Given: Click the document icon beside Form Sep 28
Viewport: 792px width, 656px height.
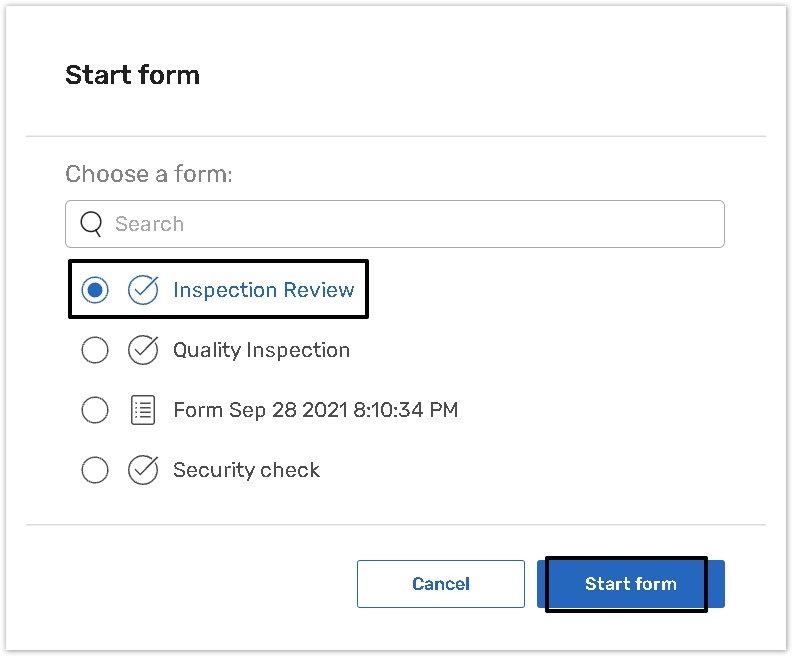Looking at the screenshot, I should (143, 410).
